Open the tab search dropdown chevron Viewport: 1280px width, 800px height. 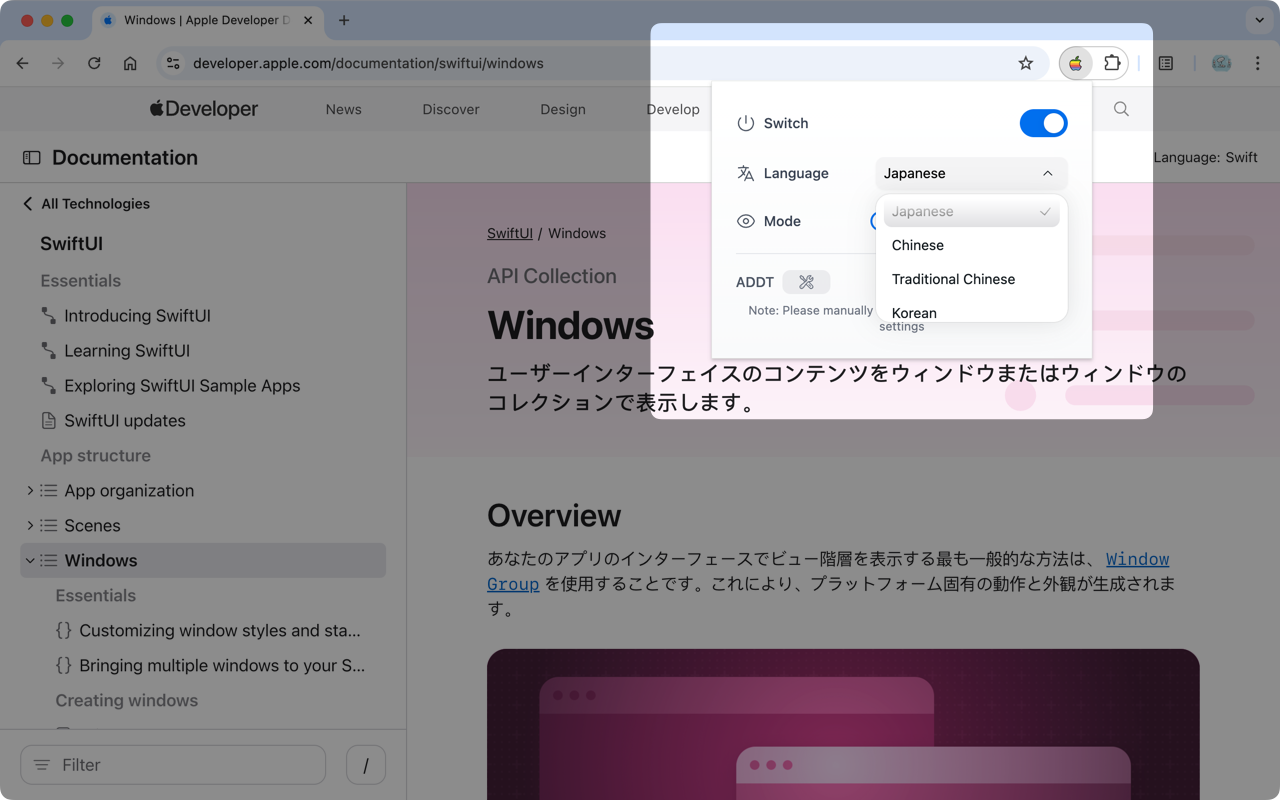pyautogui.click(x=1259, y=20)
